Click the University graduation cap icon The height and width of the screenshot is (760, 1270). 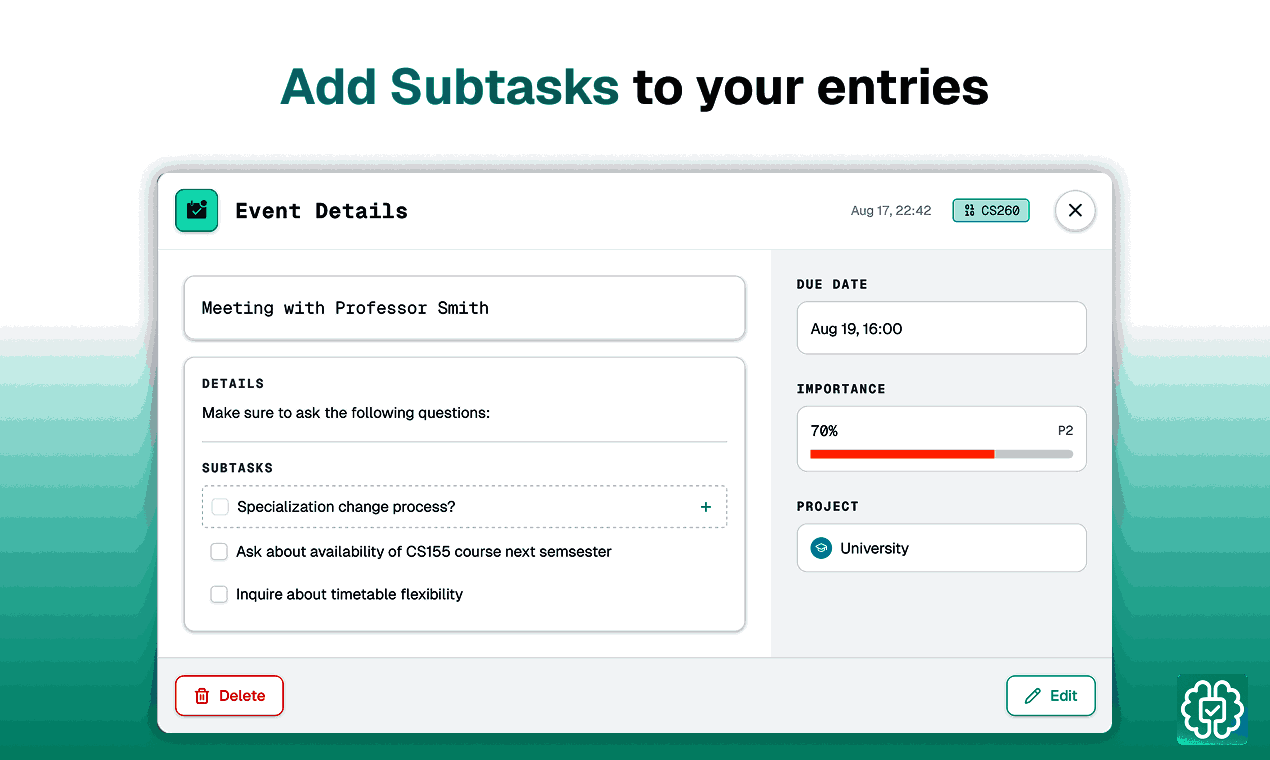tap(821, 548)
